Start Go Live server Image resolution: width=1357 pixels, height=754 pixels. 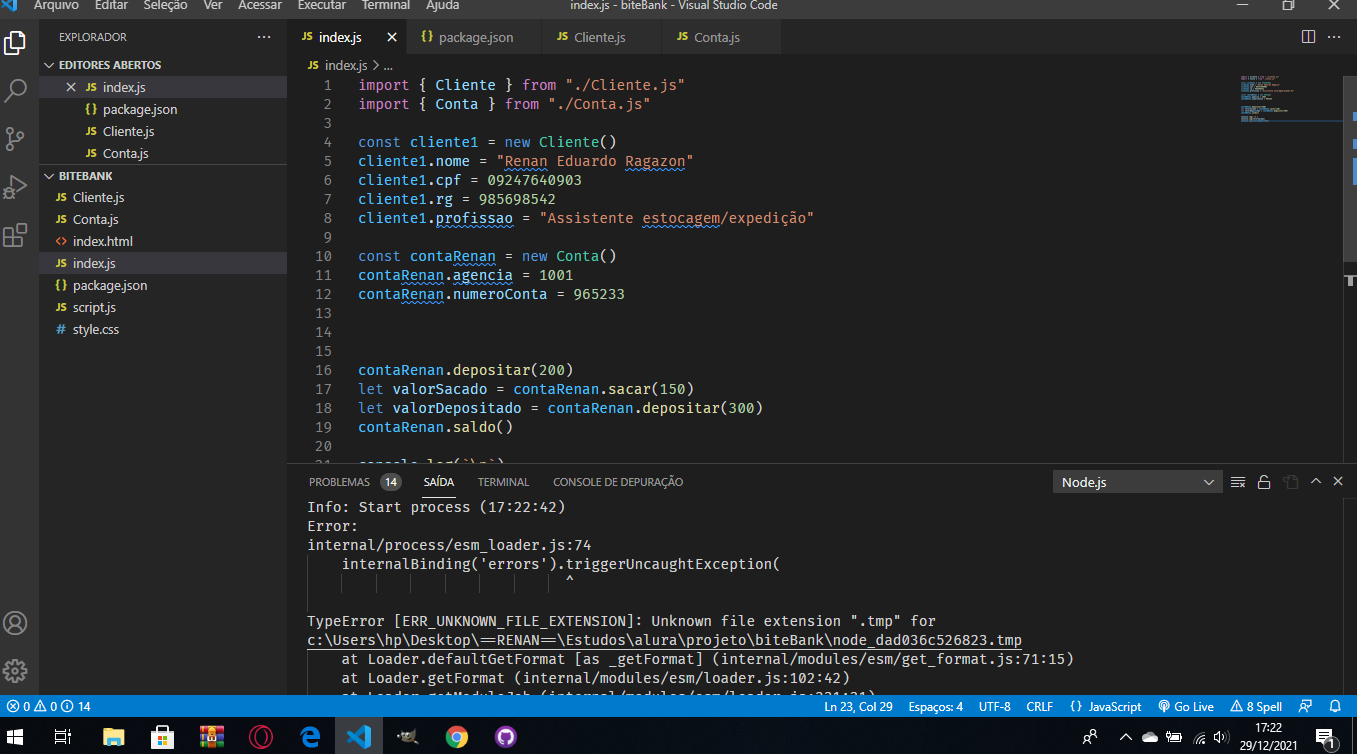pos(1185,706)
